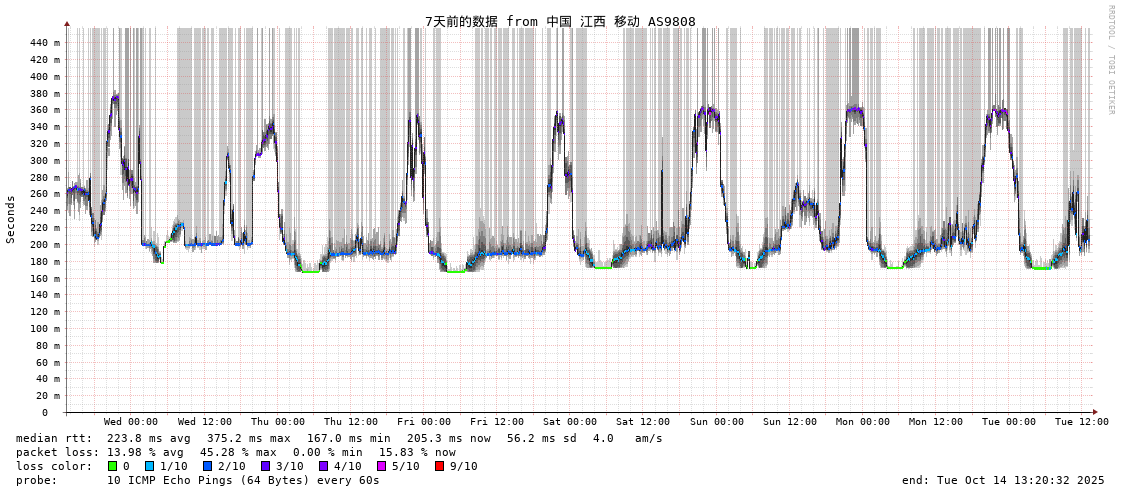
Task: Click the 200 m y-axis label
Action: (x=45, y=245)
